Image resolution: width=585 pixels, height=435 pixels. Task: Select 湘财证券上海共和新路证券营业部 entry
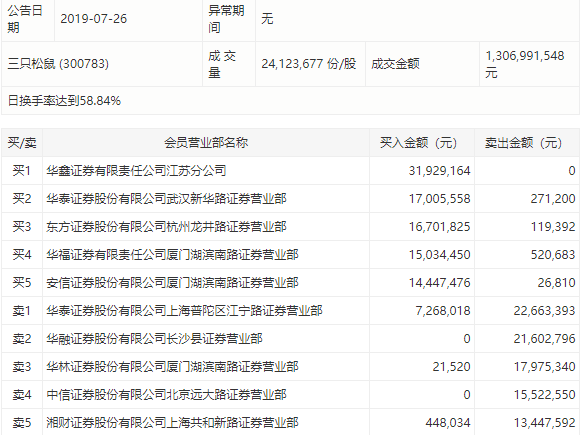[172, 423]
